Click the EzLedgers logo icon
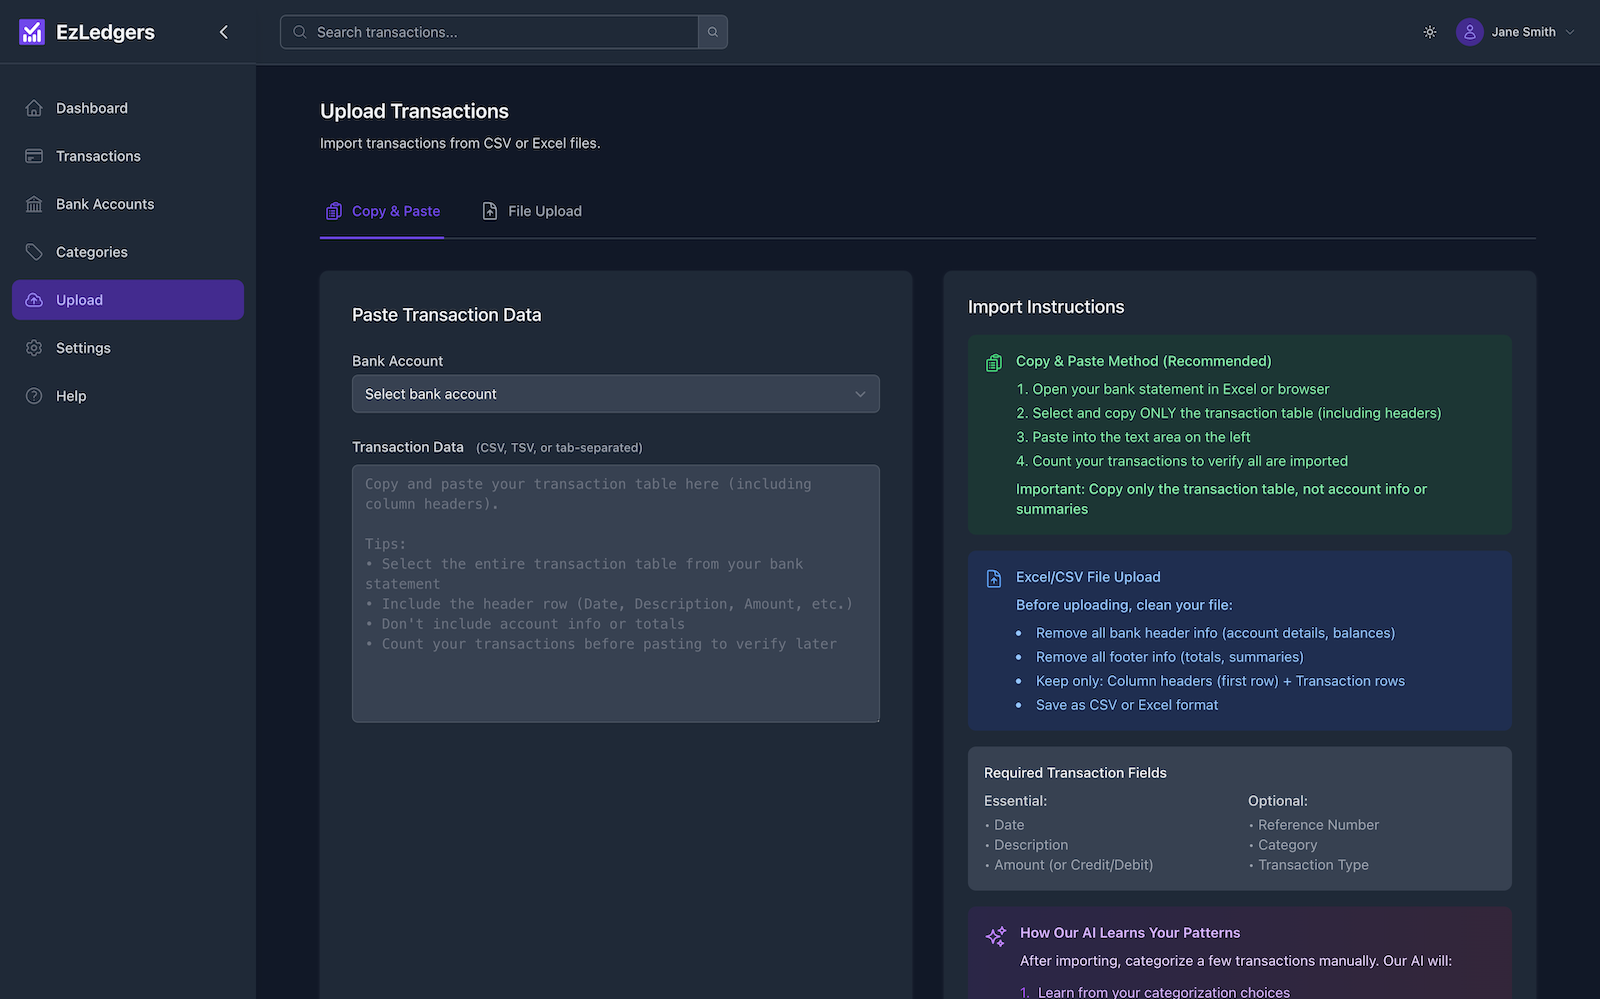This screenshot has height=999, width=1600. [32, 32]
